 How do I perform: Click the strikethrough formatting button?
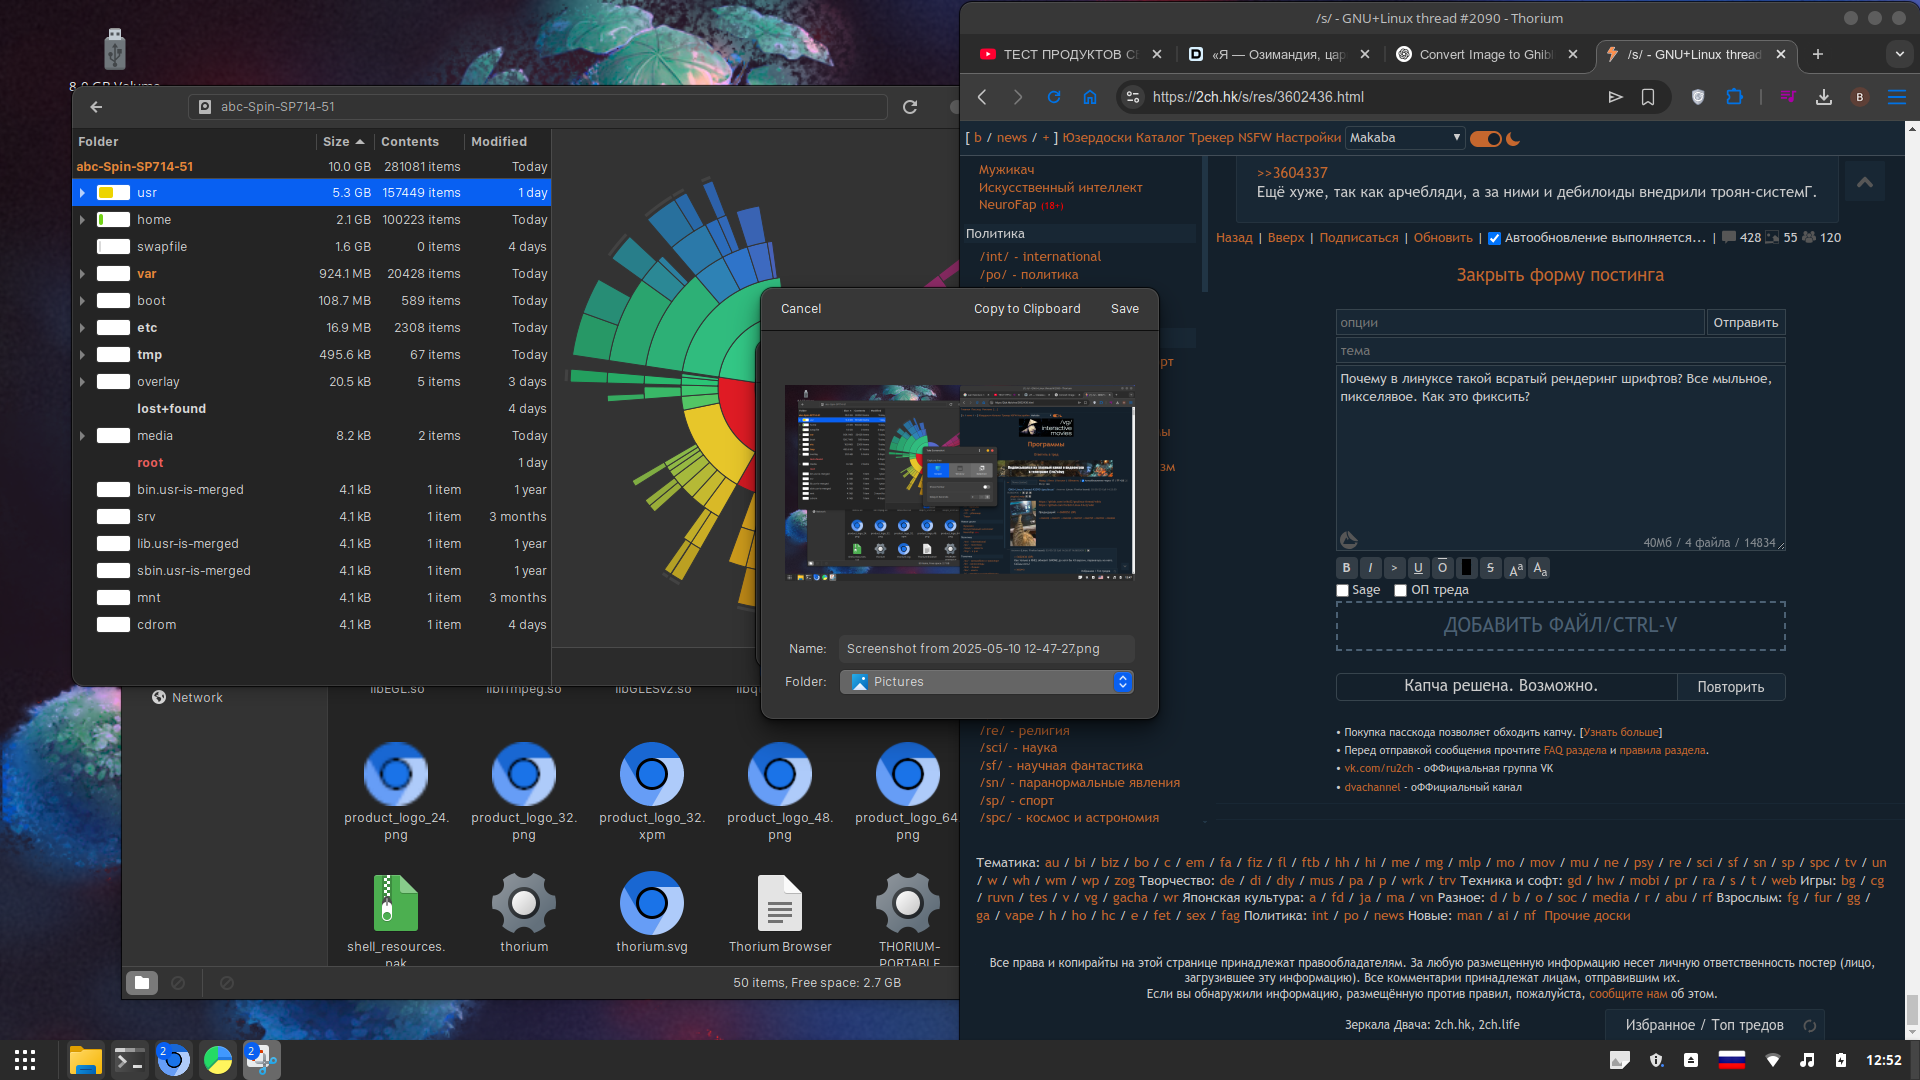tap(1490, 568)
